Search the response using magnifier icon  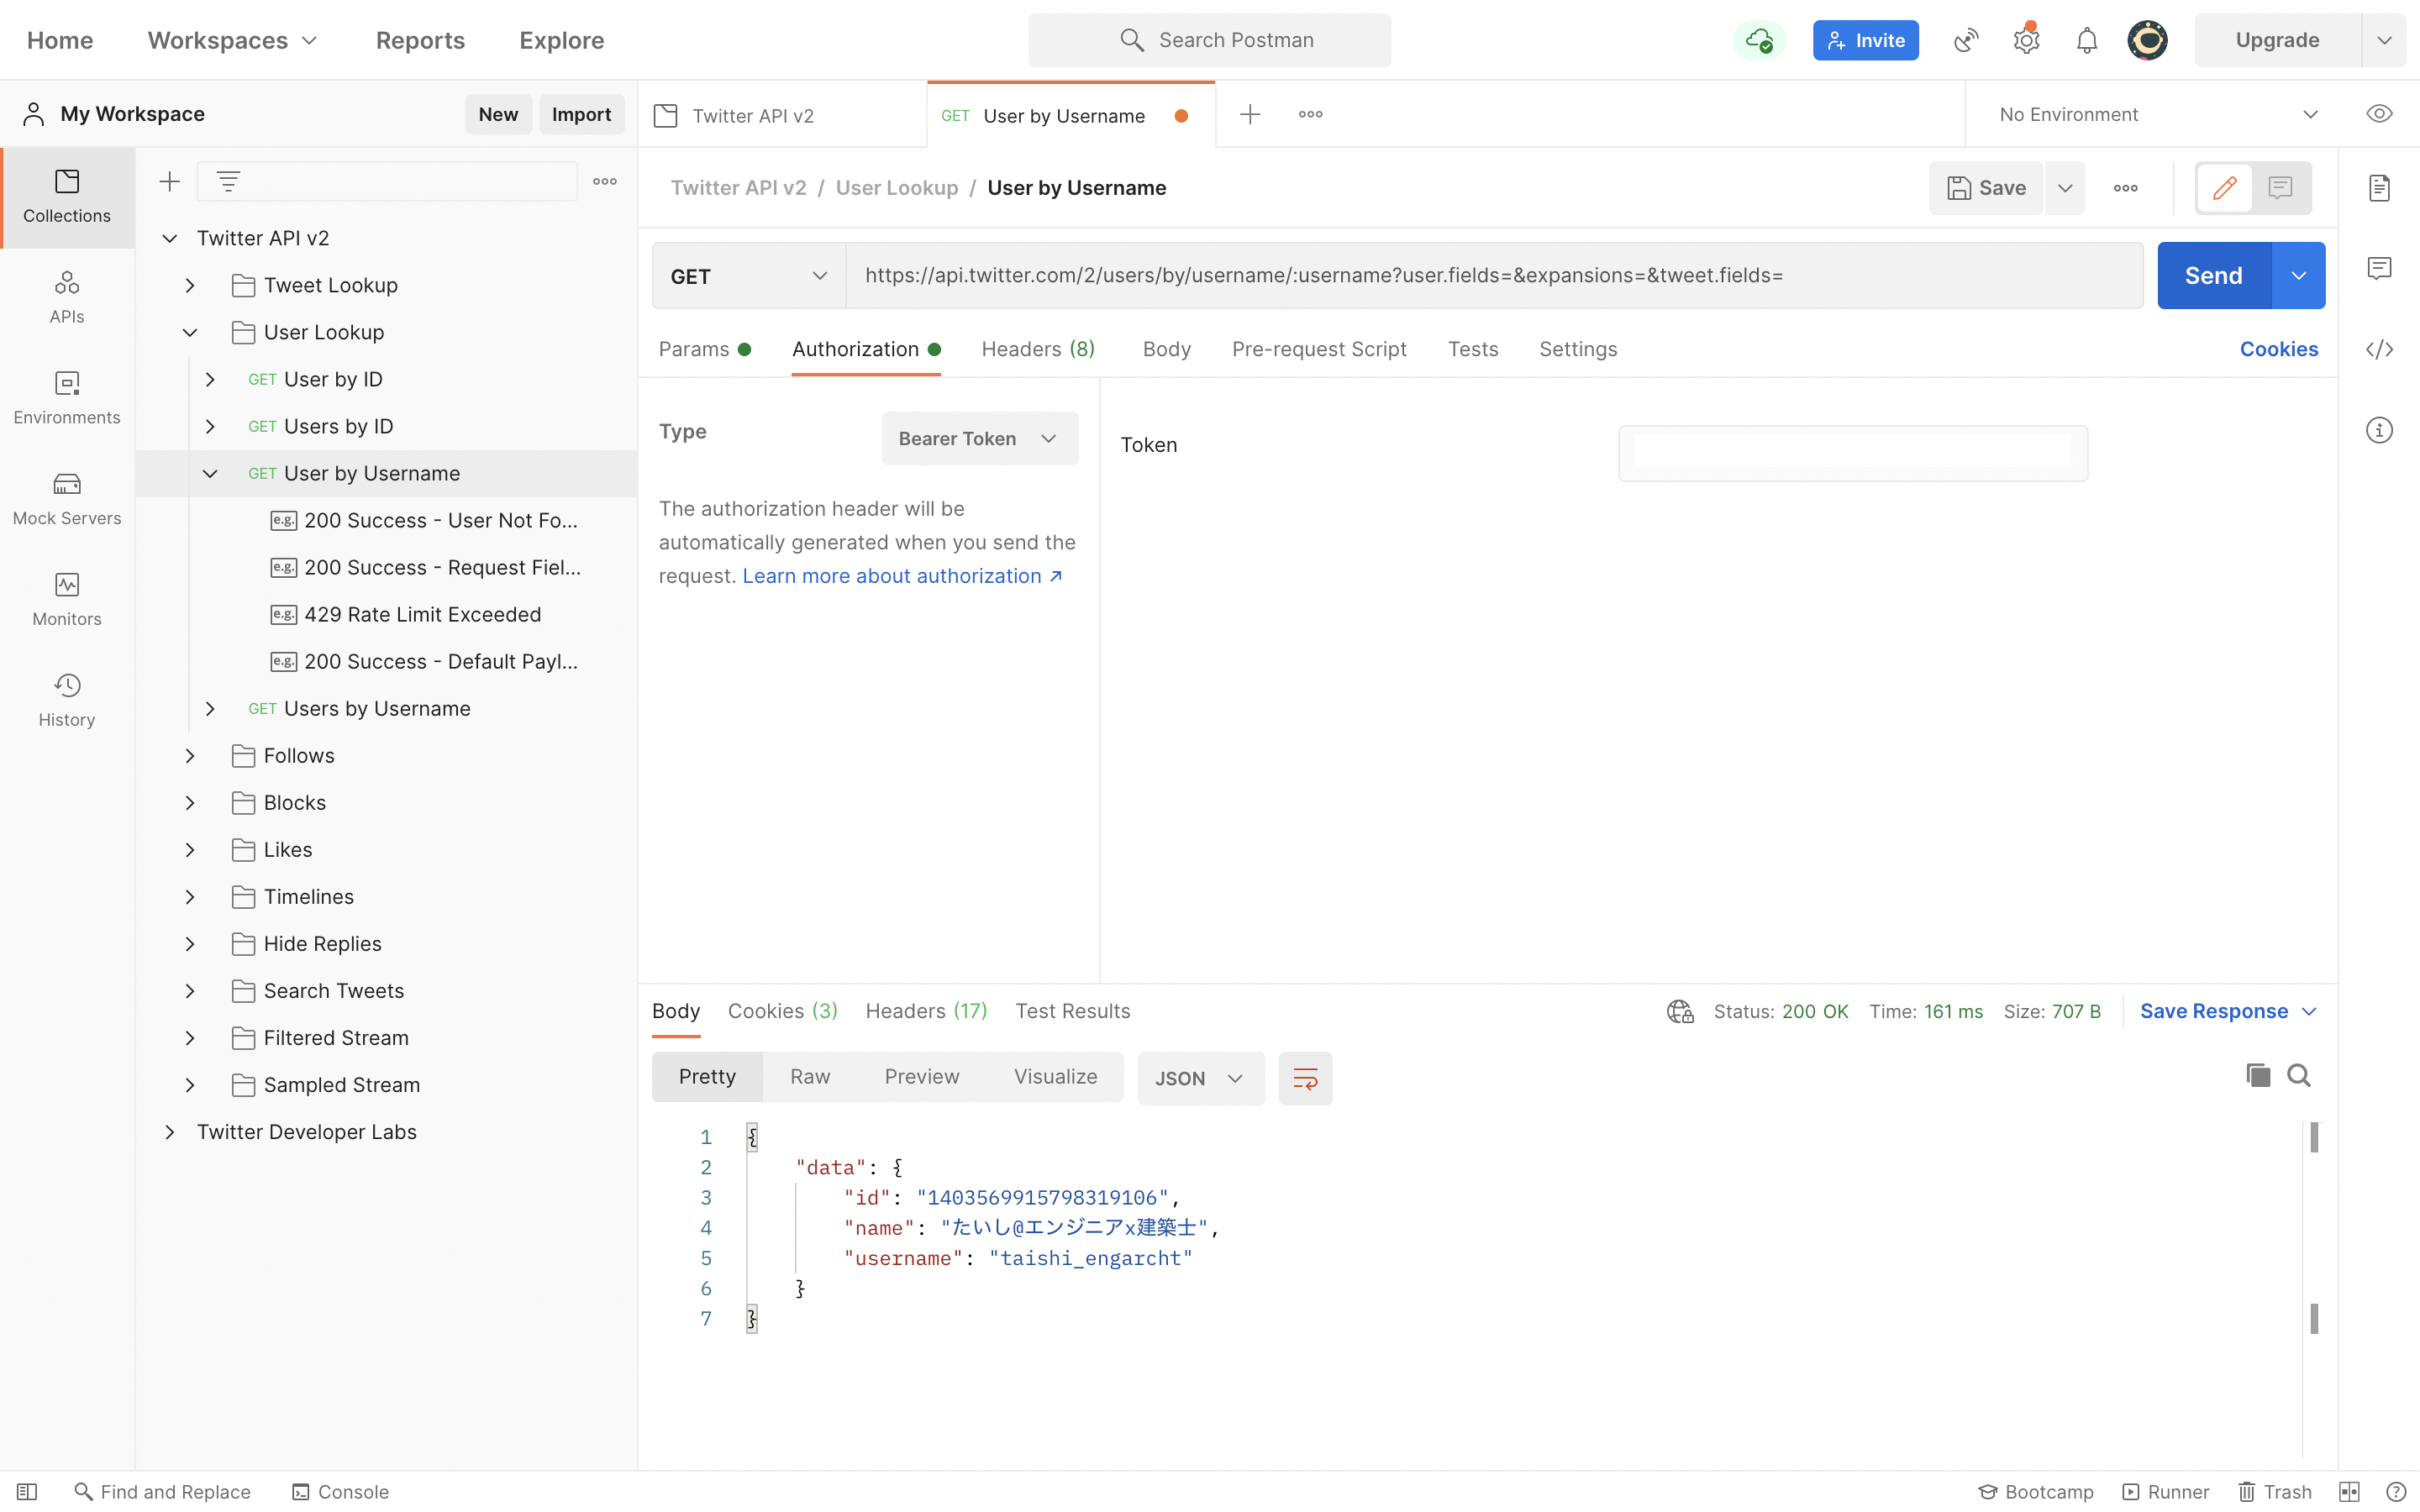pos(2299,1075)
